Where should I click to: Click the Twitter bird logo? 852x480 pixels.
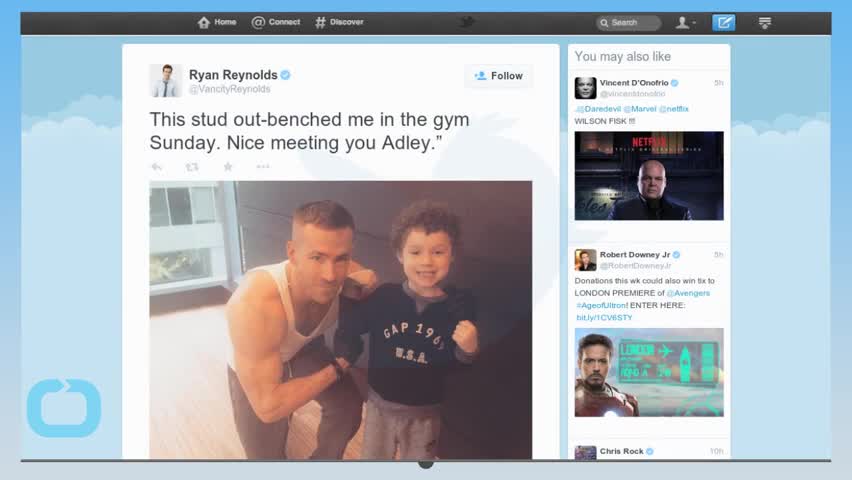(x=467, y=22)
